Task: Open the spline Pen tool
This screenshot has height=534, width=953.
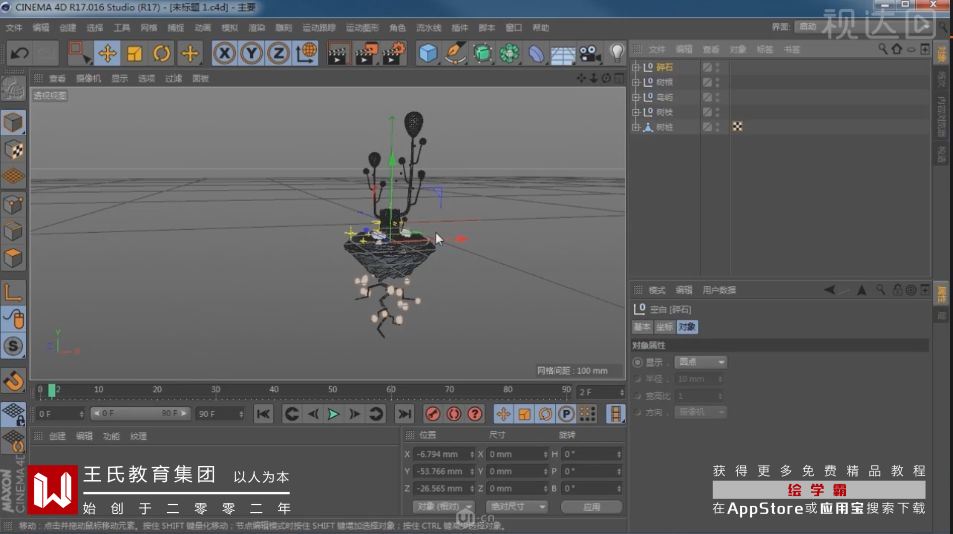Action: (455, 53)
